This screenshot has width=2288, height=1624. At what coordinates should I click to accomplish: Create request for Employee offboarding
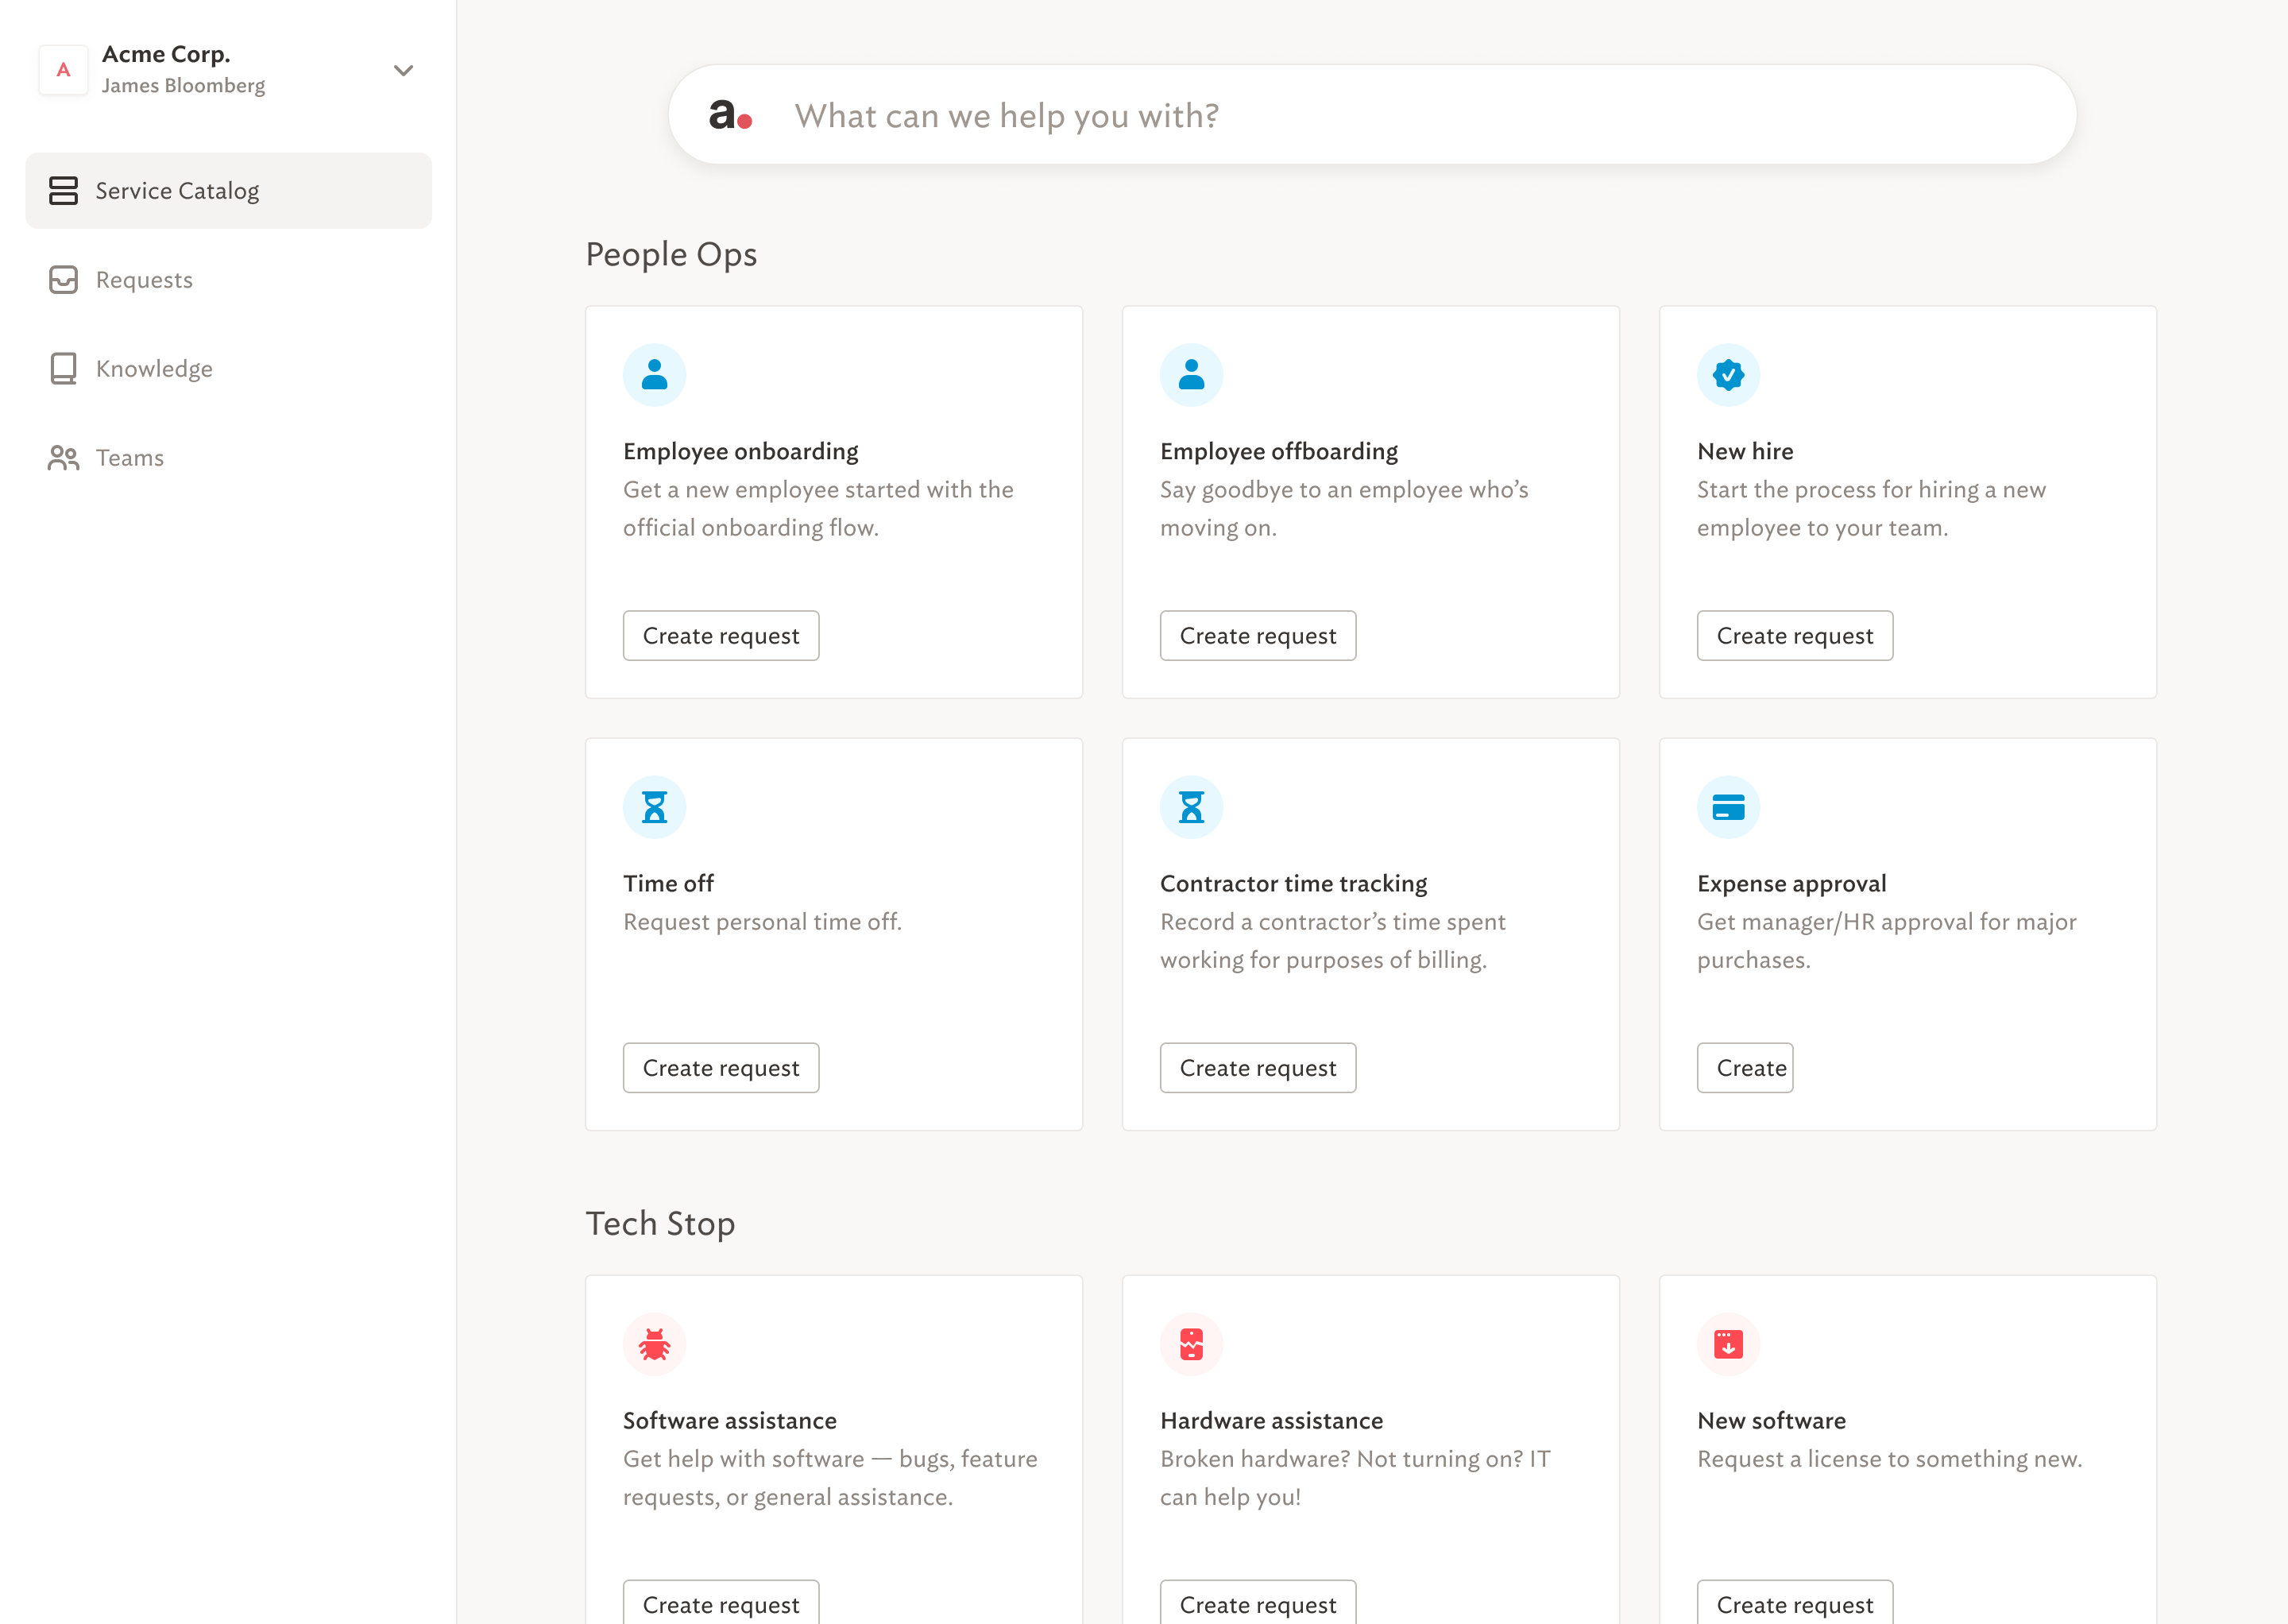[1257, 636]
